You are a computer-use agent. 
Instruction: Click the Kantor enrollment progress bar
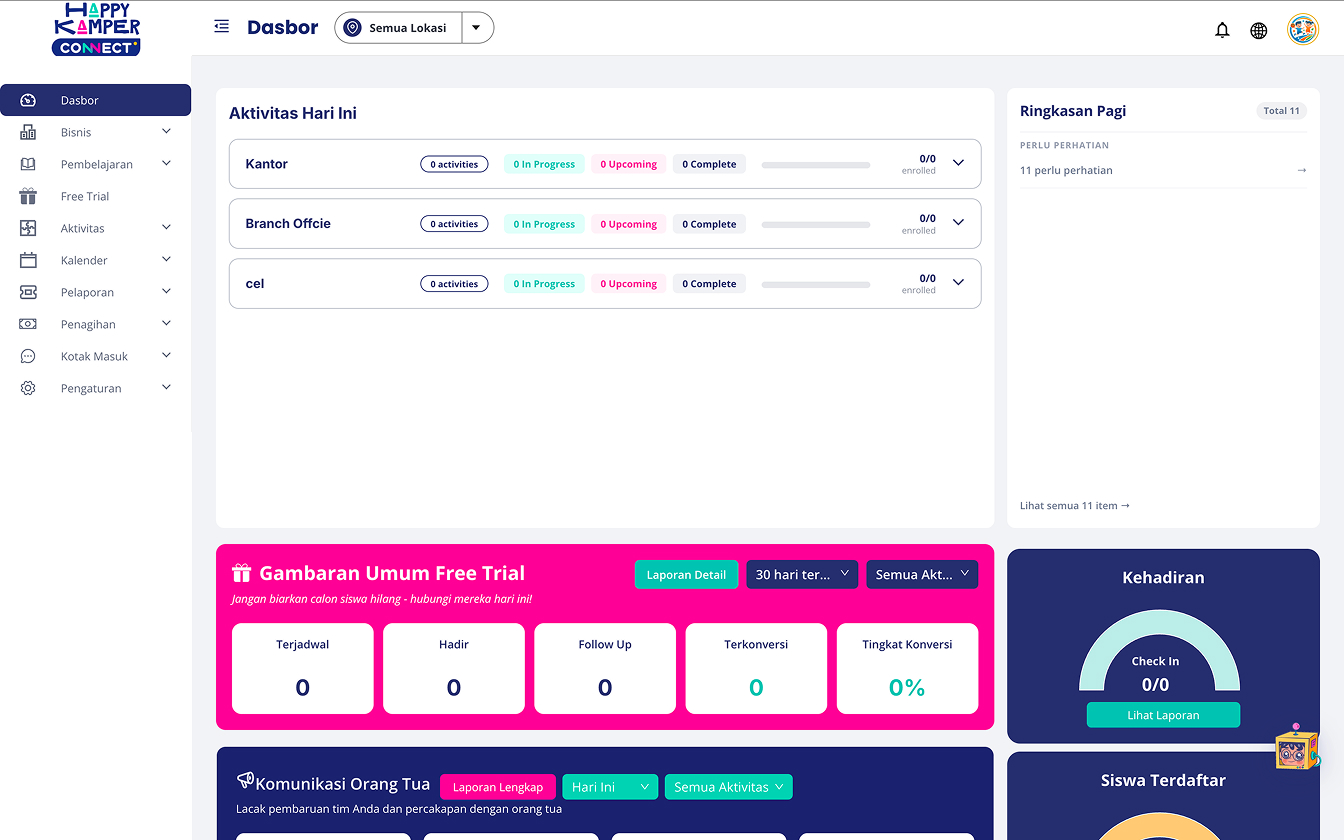click(816, 164)
